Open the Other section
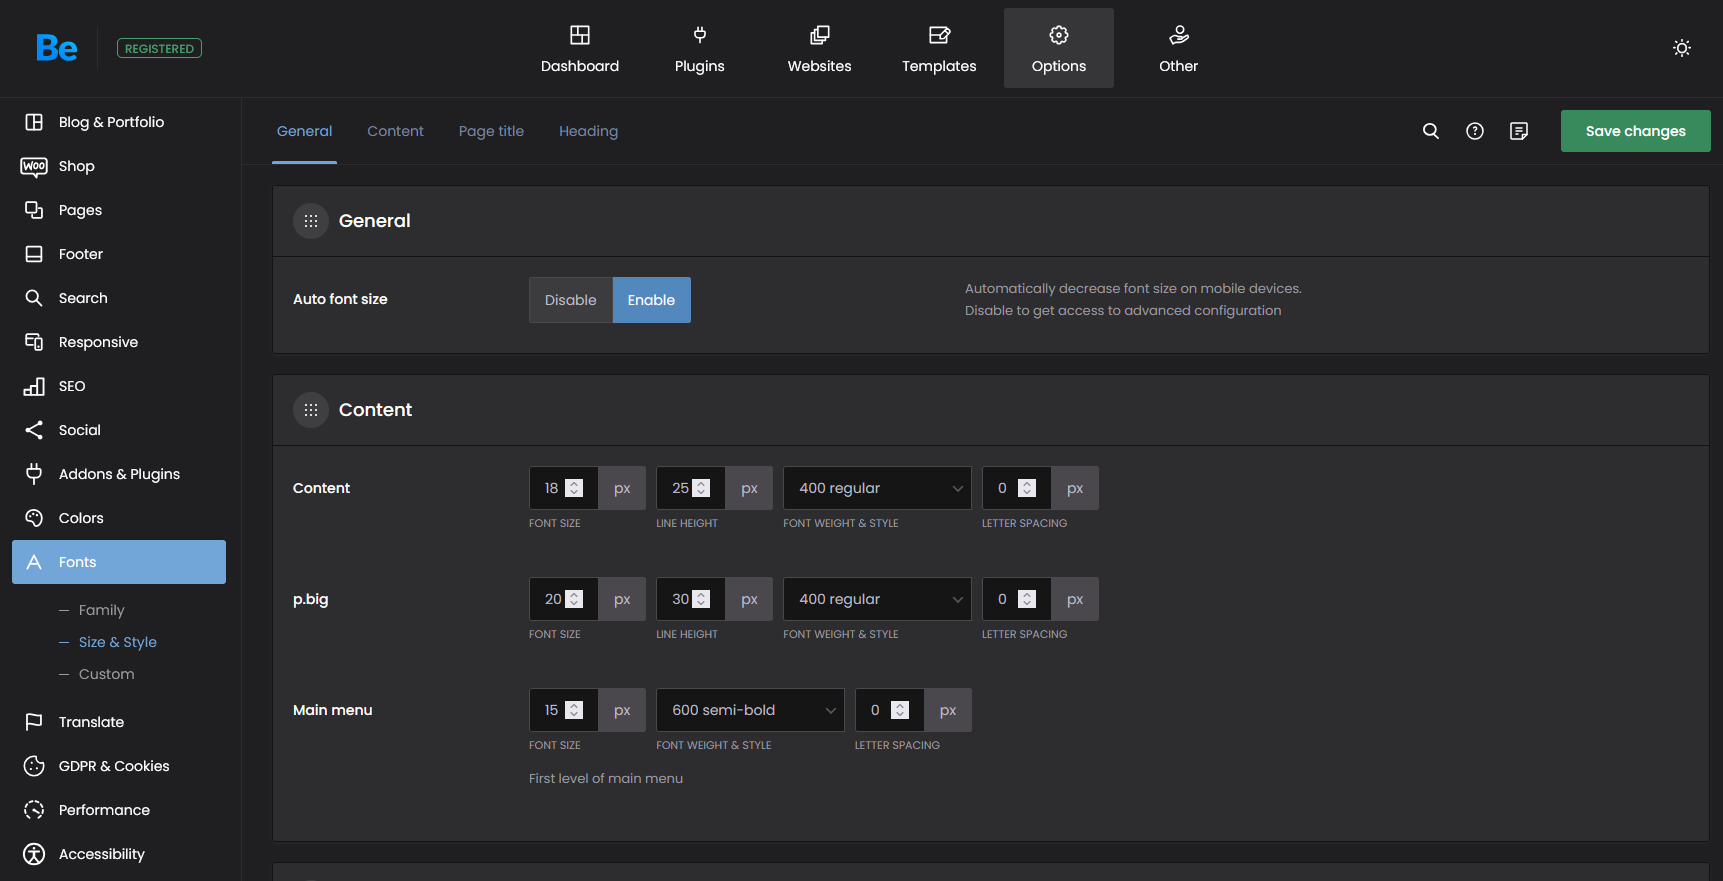This screenshot has height=881, width=1723. click(1179, 48)
